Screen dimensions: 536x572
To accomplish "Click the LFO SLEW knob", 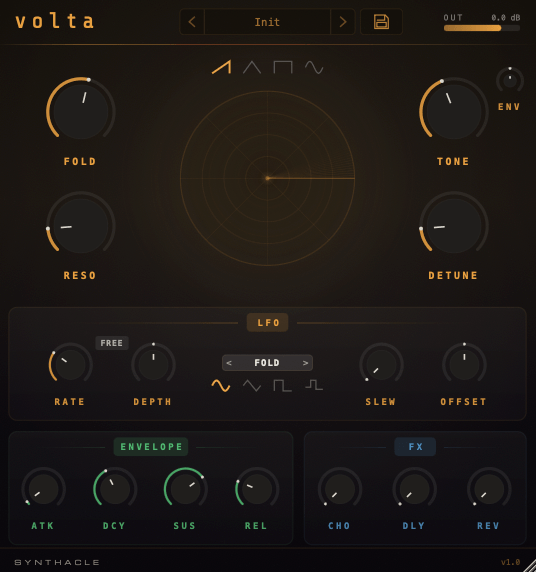I will [x=381, y=364].
